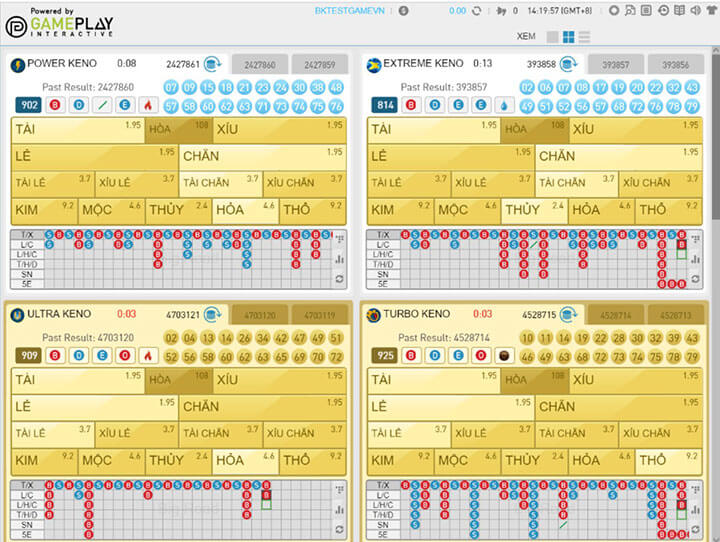Switch to list view layout

pyautogui.click(x=584, y=37)
